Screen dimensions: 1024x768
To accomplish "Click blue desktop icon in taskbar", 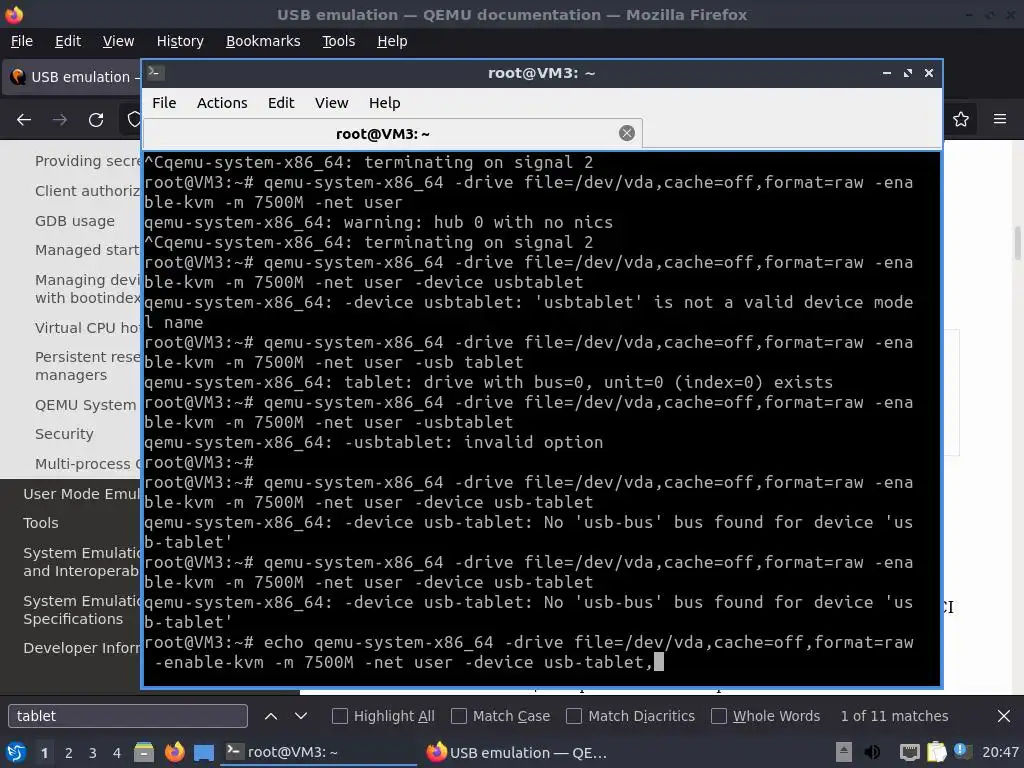I will coord(204,752).
